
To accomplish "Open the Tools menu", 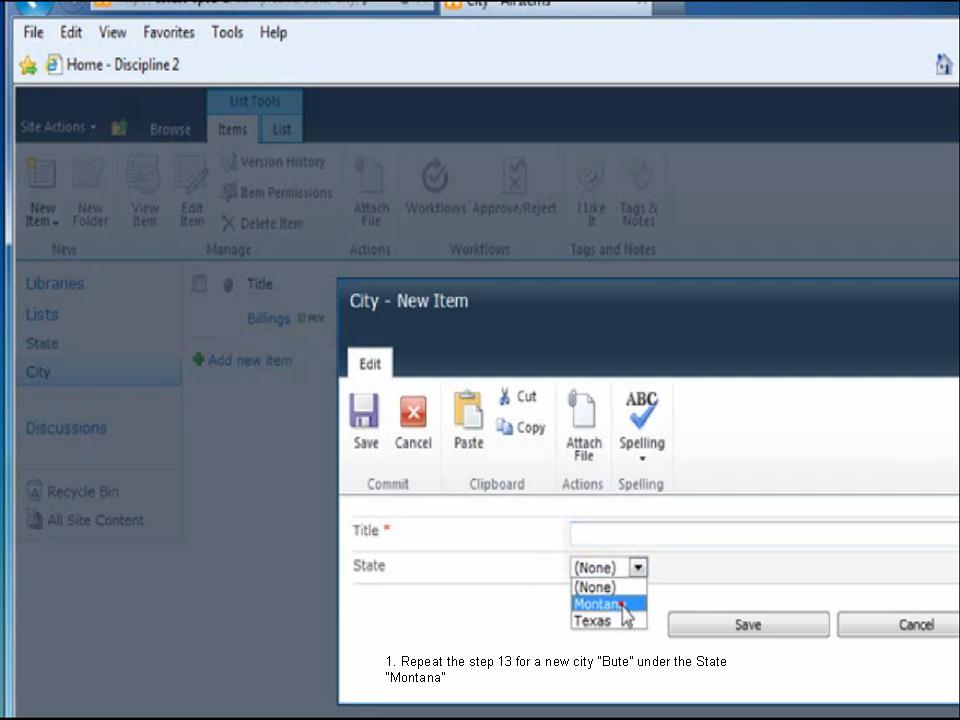I will pos(227,32).
